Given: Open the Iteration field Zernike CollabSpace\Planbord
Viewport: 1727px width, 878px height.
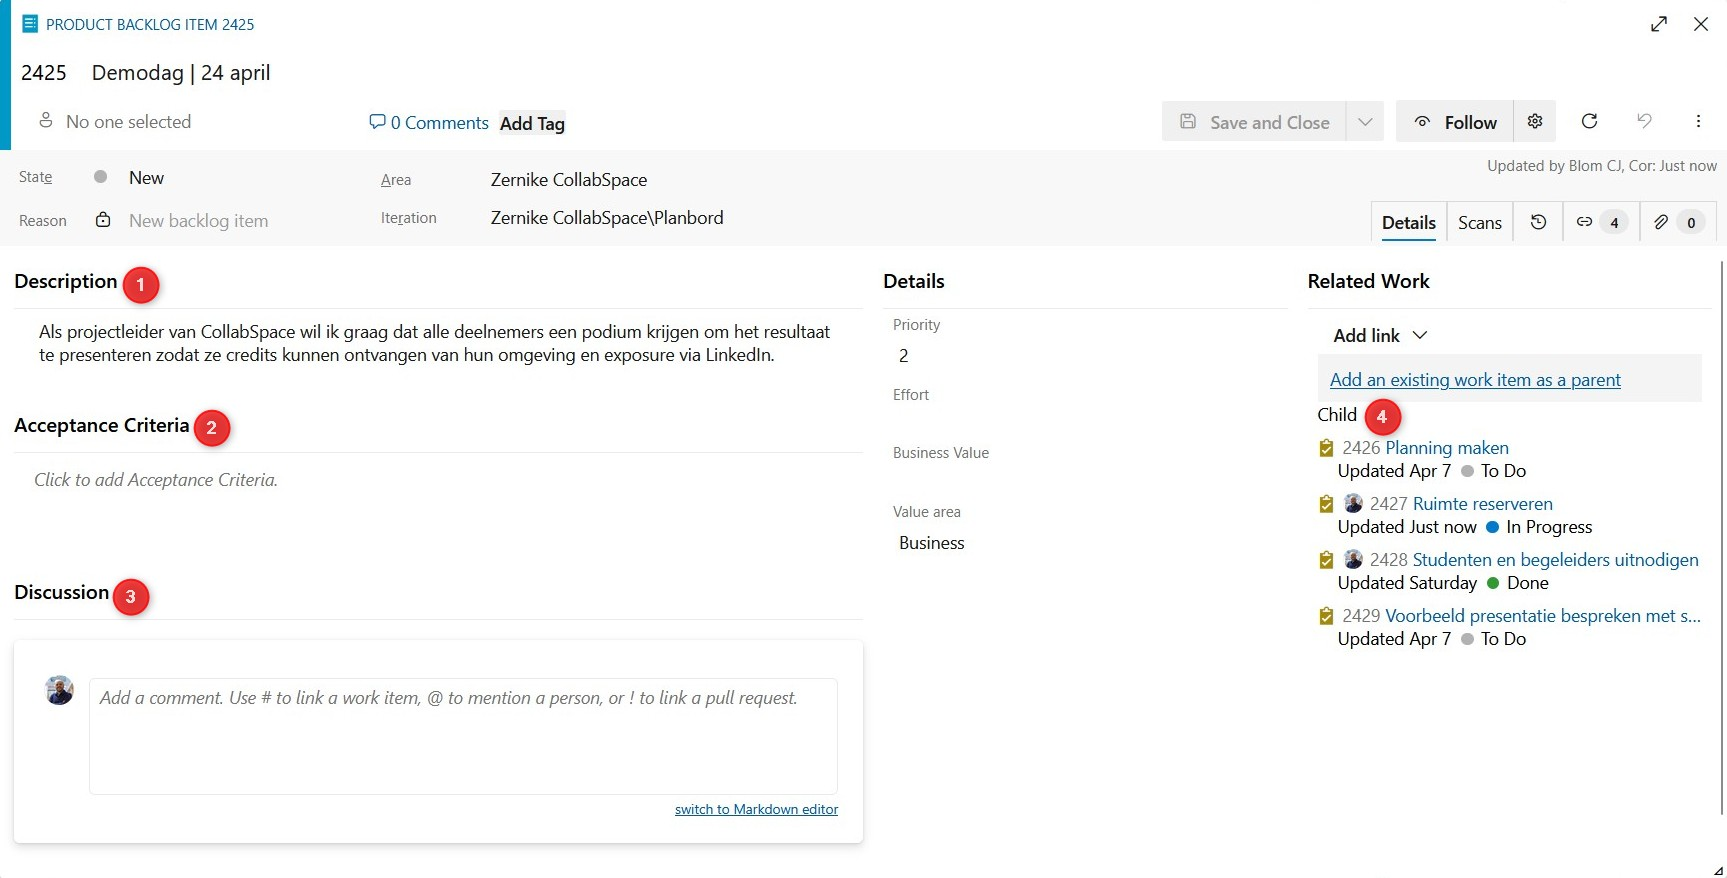Looking at the screenshot, I should tap(607, 217).
